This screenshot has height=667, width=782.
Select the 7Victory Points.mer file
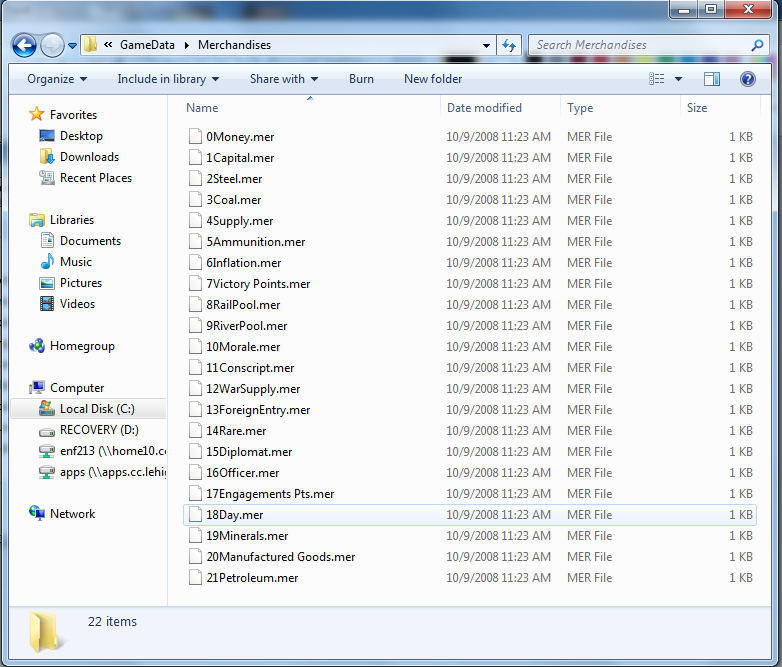[x=258, y=284]
